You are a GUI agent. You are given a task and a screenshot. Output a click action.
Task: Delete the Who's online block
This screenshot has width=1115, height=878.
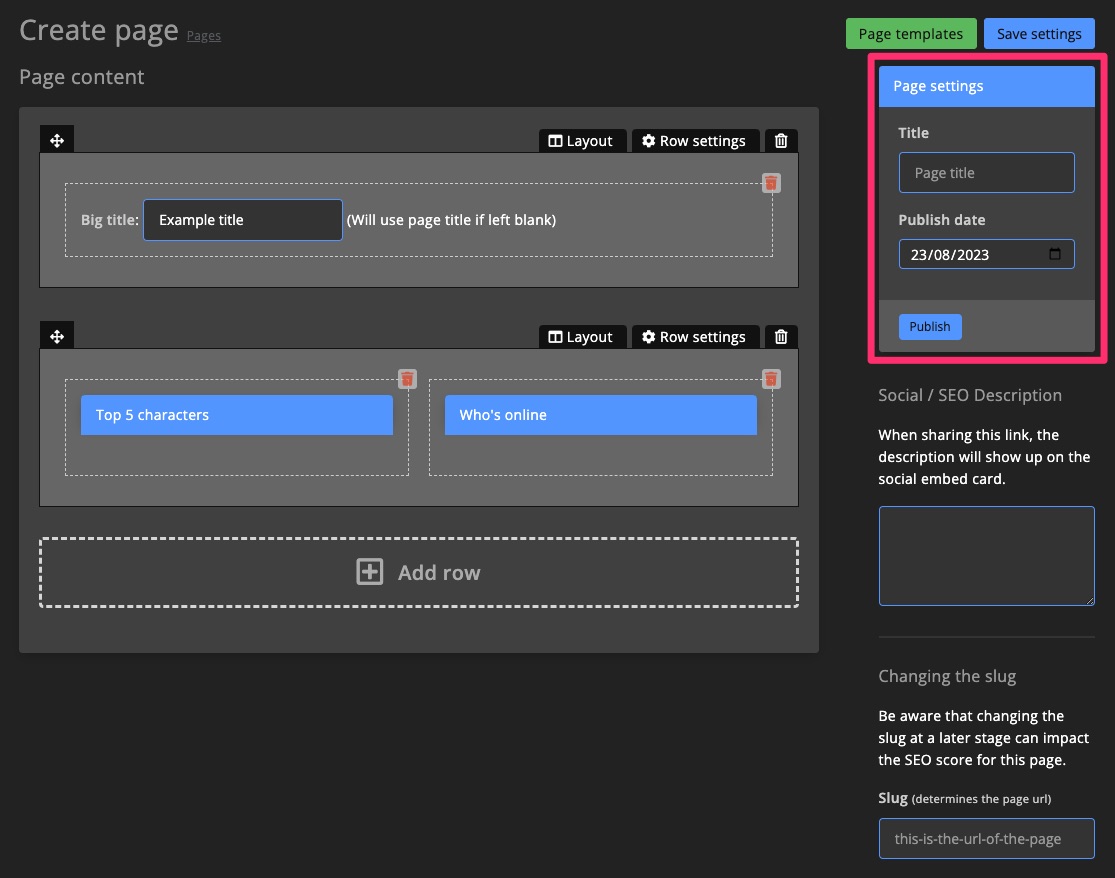tap(771, 379)
